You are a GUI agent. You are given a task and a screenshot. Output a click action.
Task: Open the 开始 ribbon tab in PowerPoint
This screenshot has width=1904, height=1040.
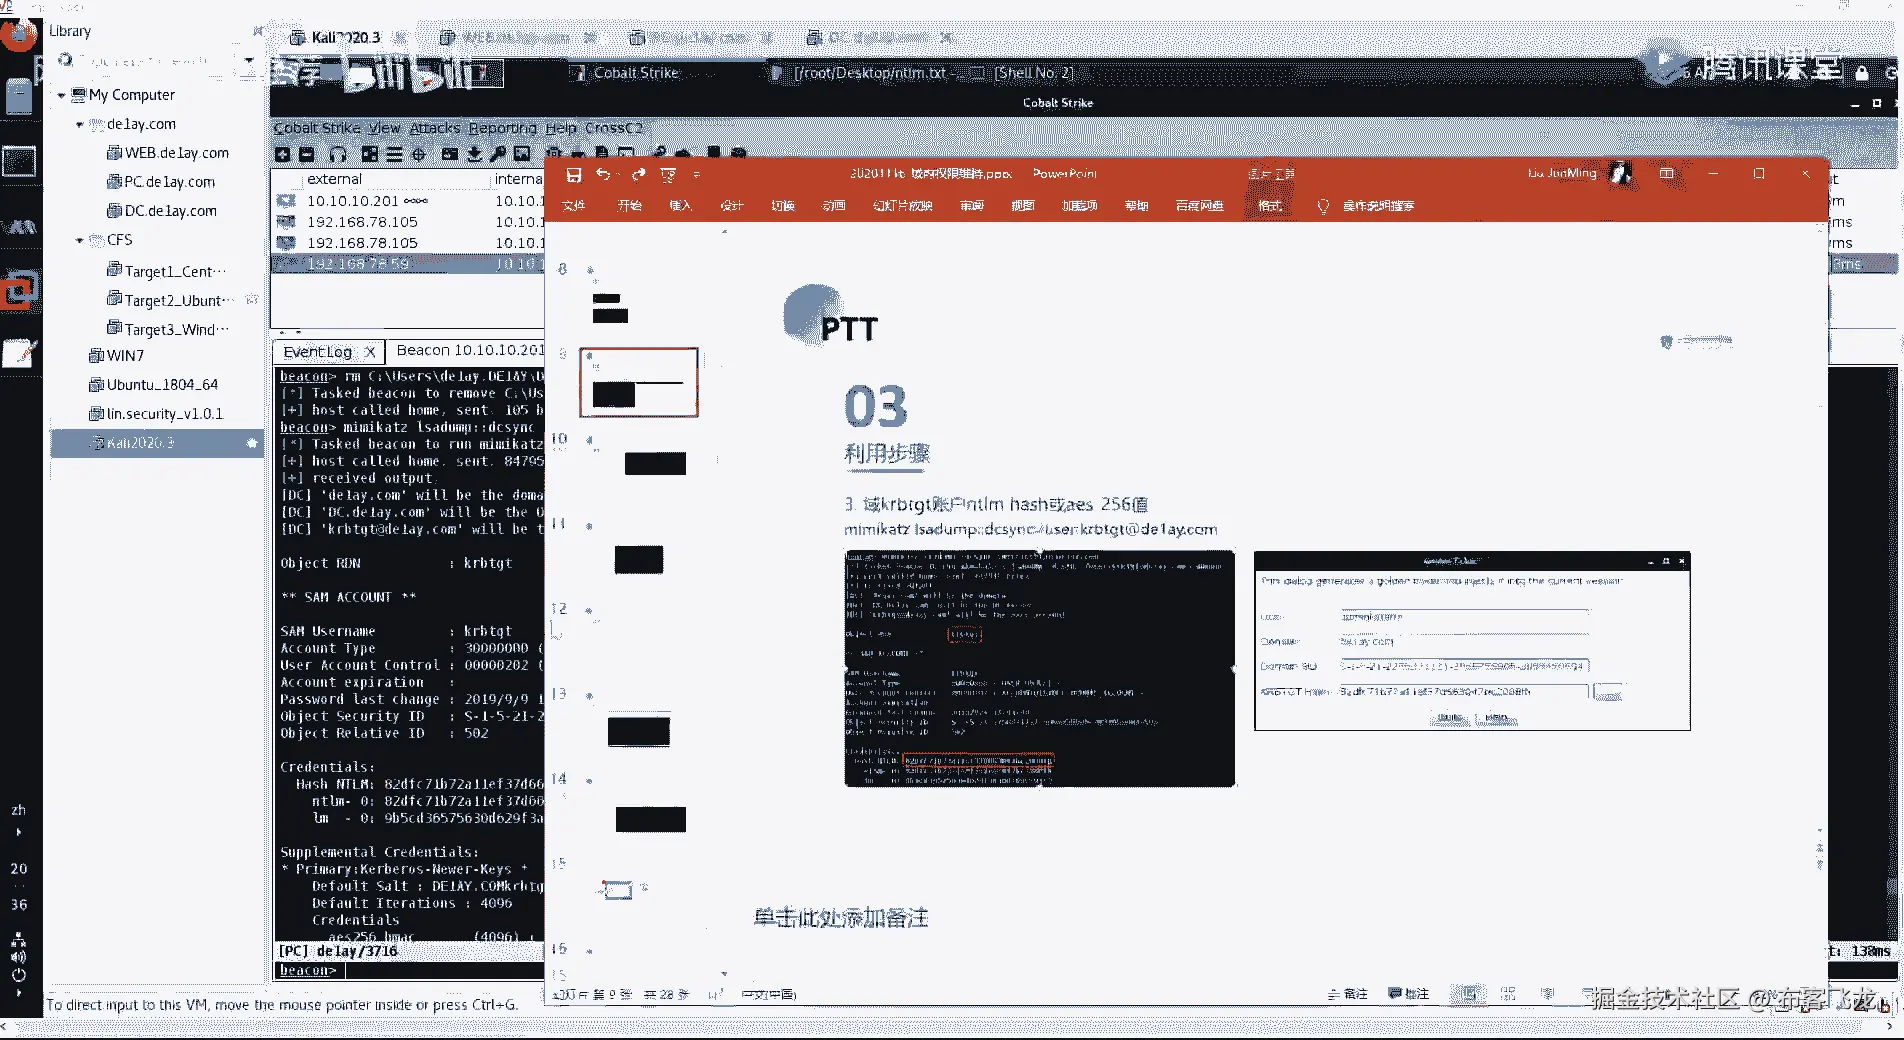click(629, 206)
